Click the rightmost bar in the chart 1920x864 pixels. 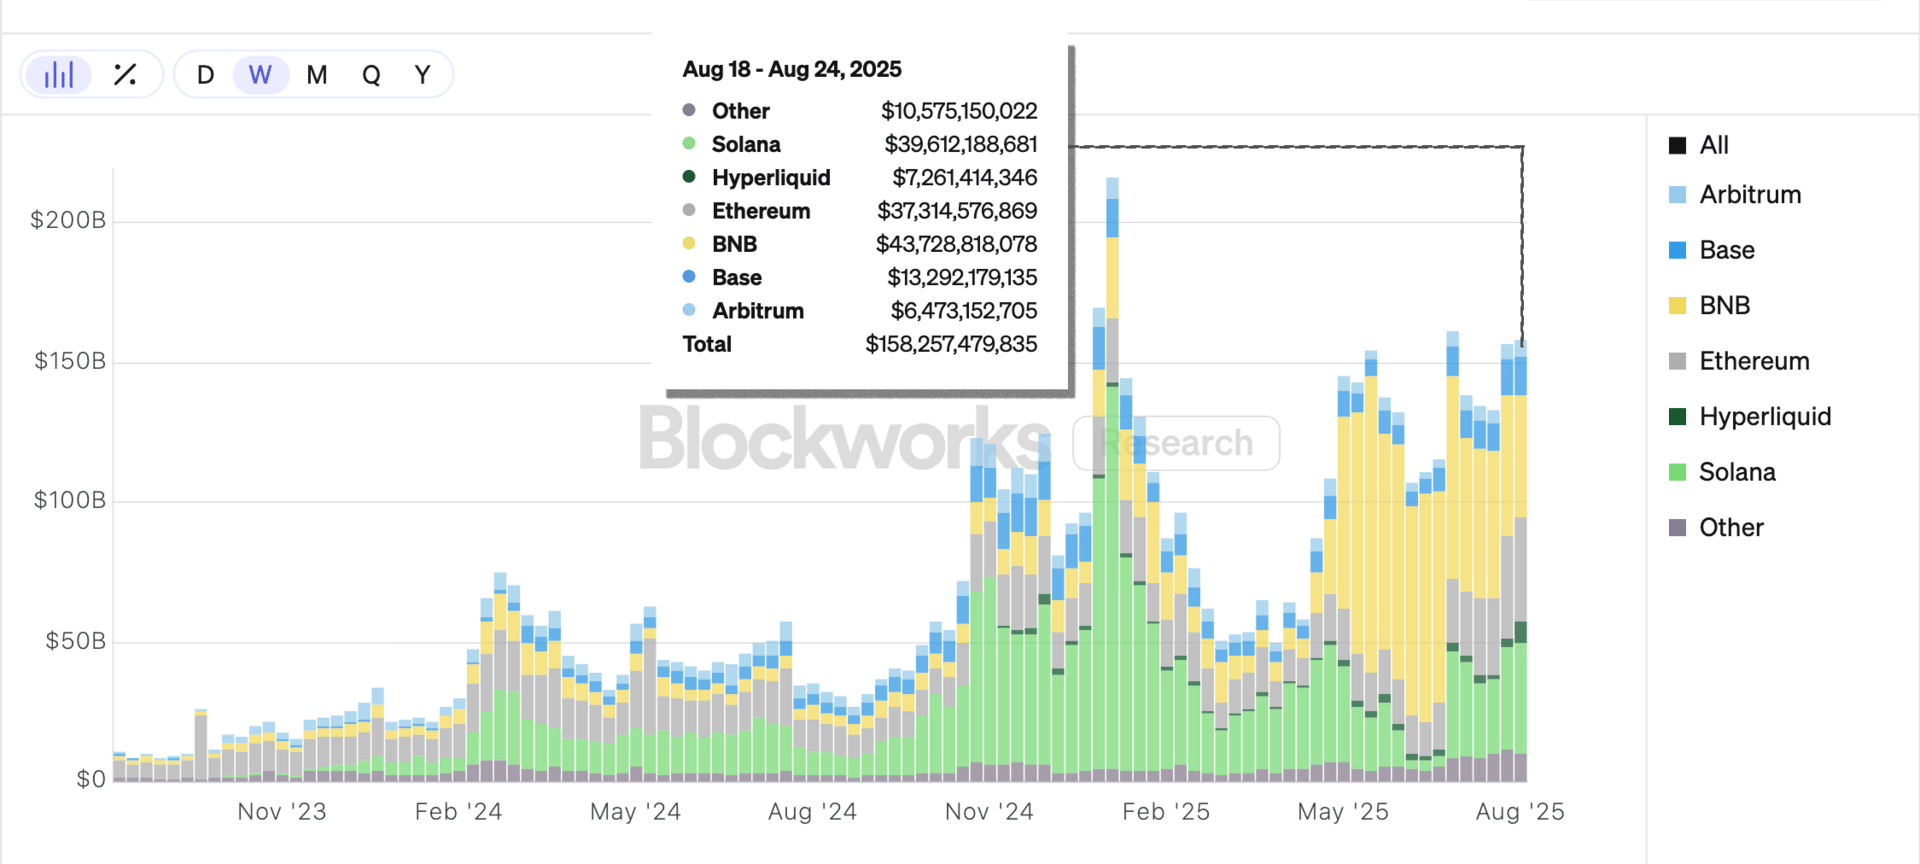point(1521,560)
